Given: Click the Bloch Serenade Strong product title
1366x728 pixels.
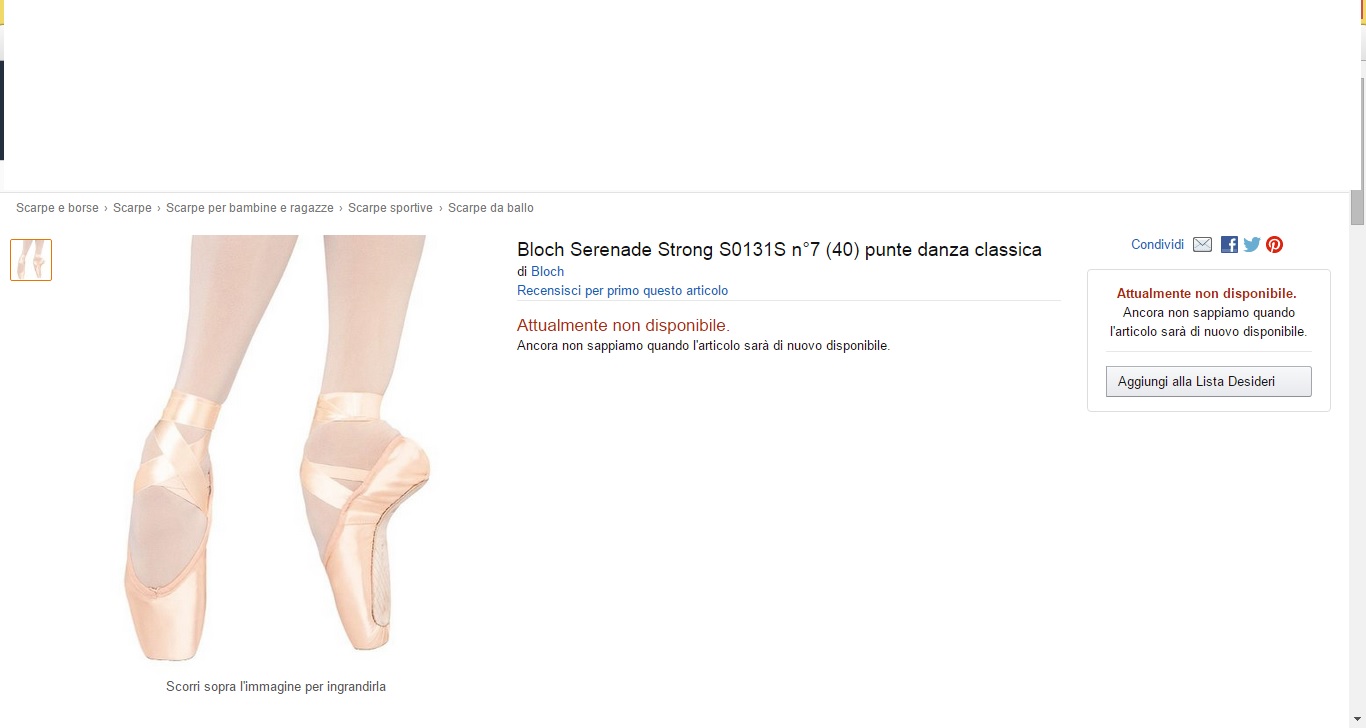Looking at the screenshot, I should (779, 249).
